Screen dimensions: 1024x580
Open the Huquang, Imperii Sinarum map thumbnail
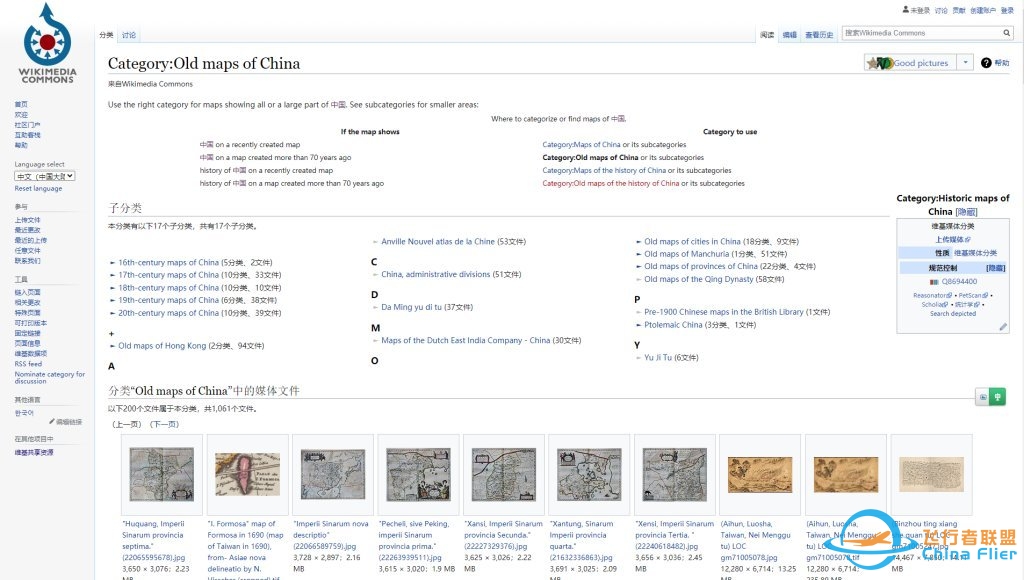click(162, 475)
